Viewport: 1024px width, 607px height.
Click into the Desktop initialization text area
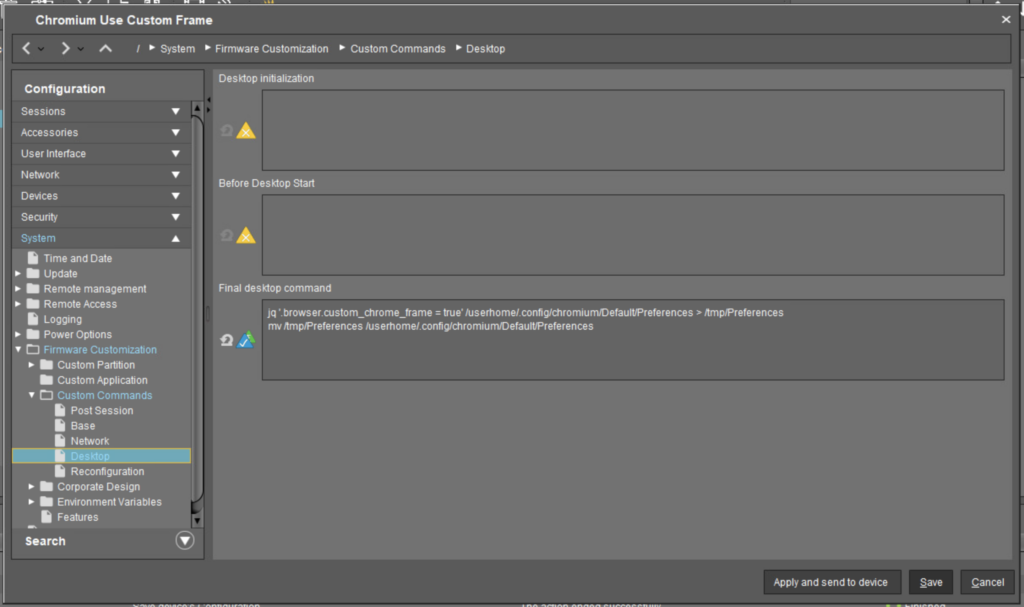[x=633, y=130]
